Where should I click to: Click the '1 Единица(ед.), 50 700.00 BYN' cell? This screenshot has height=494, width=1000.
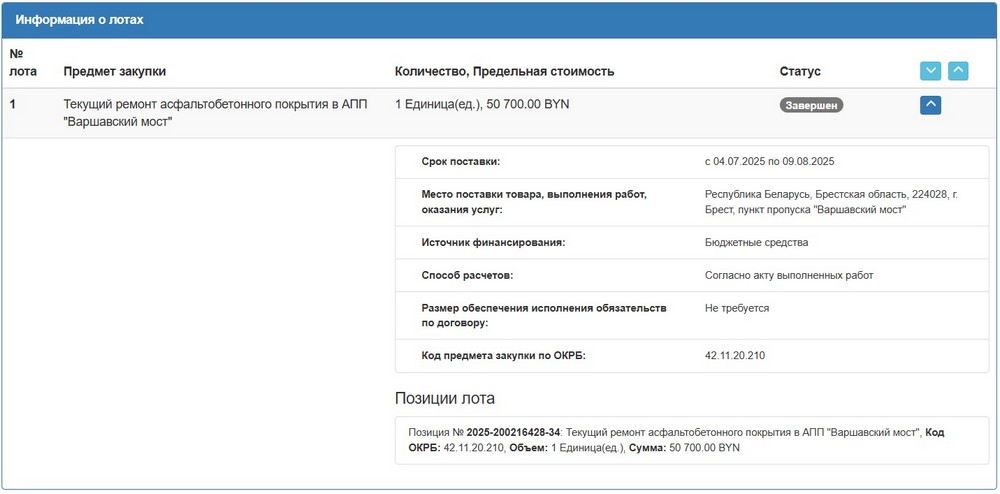482,104
